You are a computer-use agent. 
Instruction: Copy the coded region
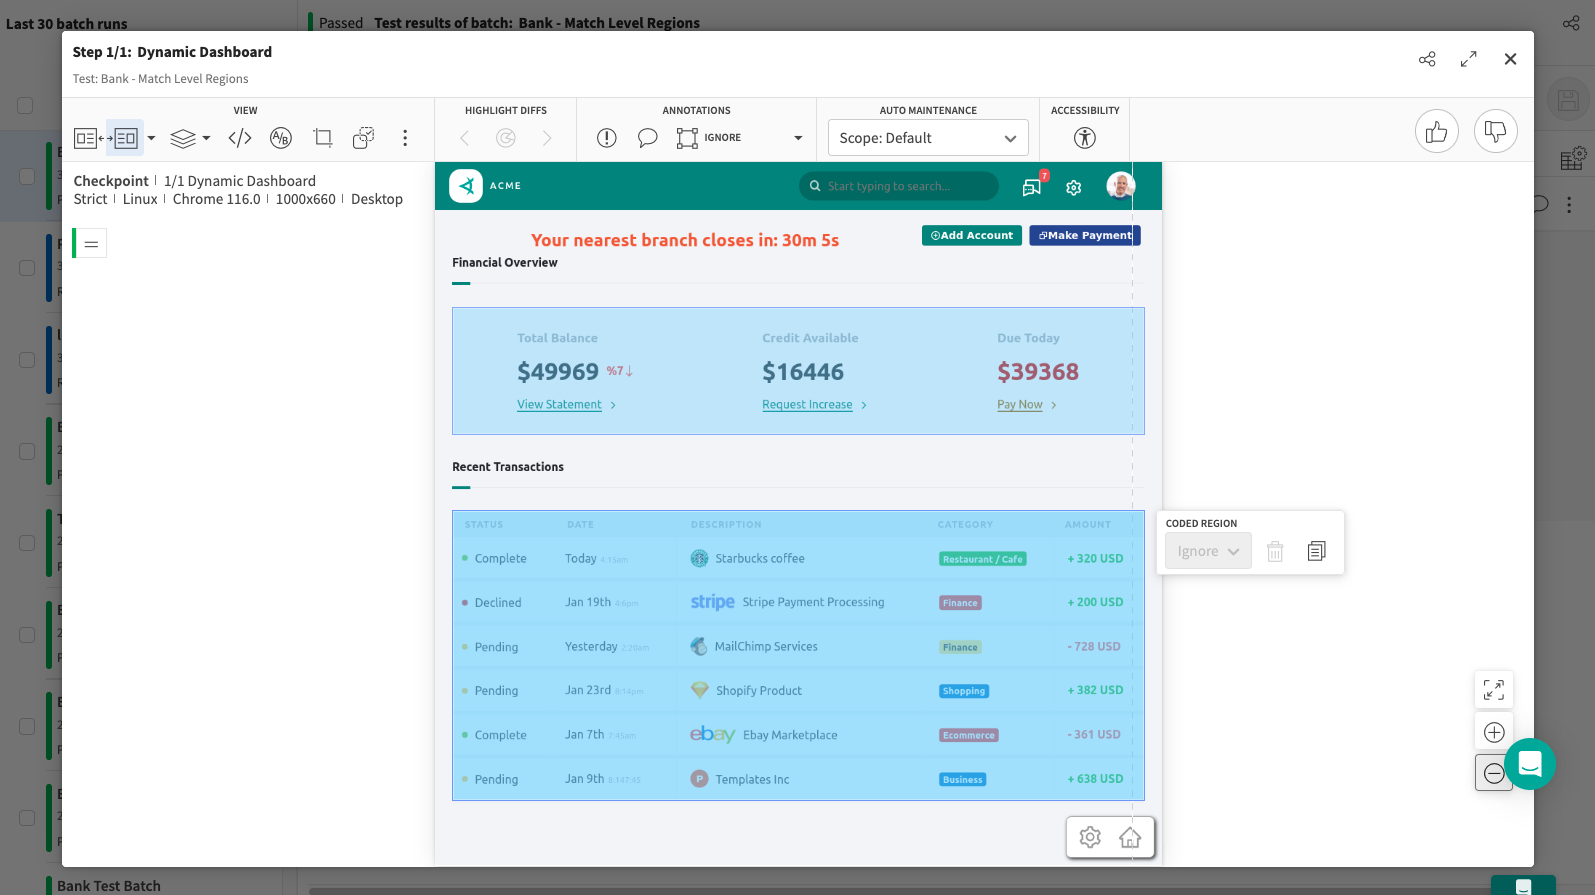pyautogui.click(x=1316, y=551)
